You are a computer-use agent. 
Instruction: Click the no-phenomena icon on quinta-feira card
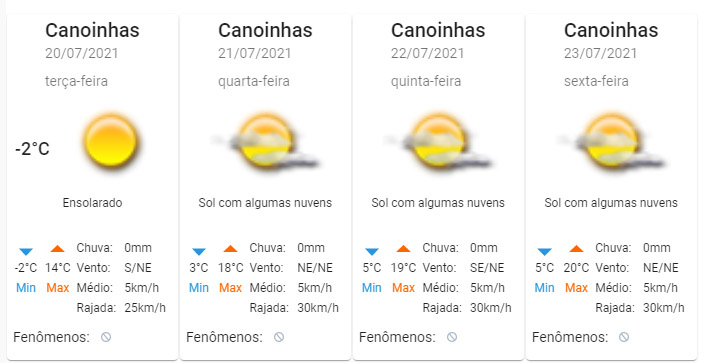point(452,337)
